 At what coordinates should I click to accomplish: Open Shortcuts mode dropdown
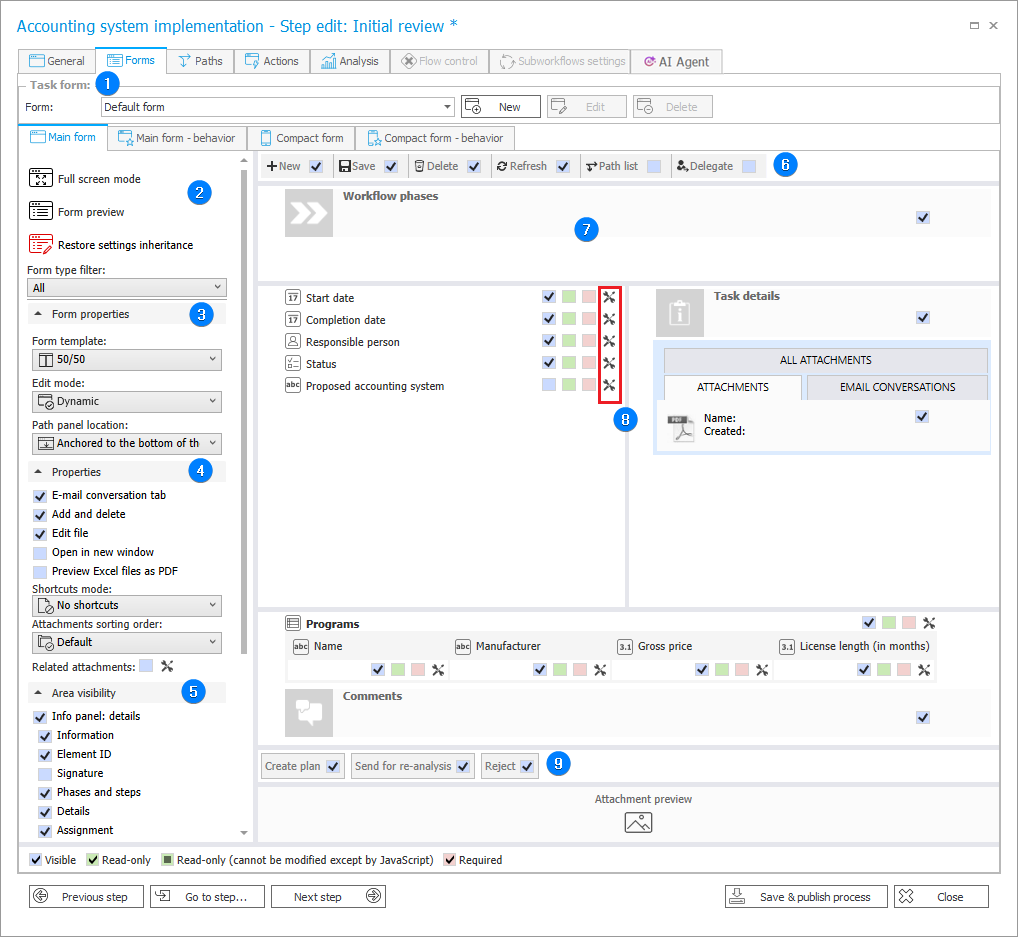click(x=127, y=605)
